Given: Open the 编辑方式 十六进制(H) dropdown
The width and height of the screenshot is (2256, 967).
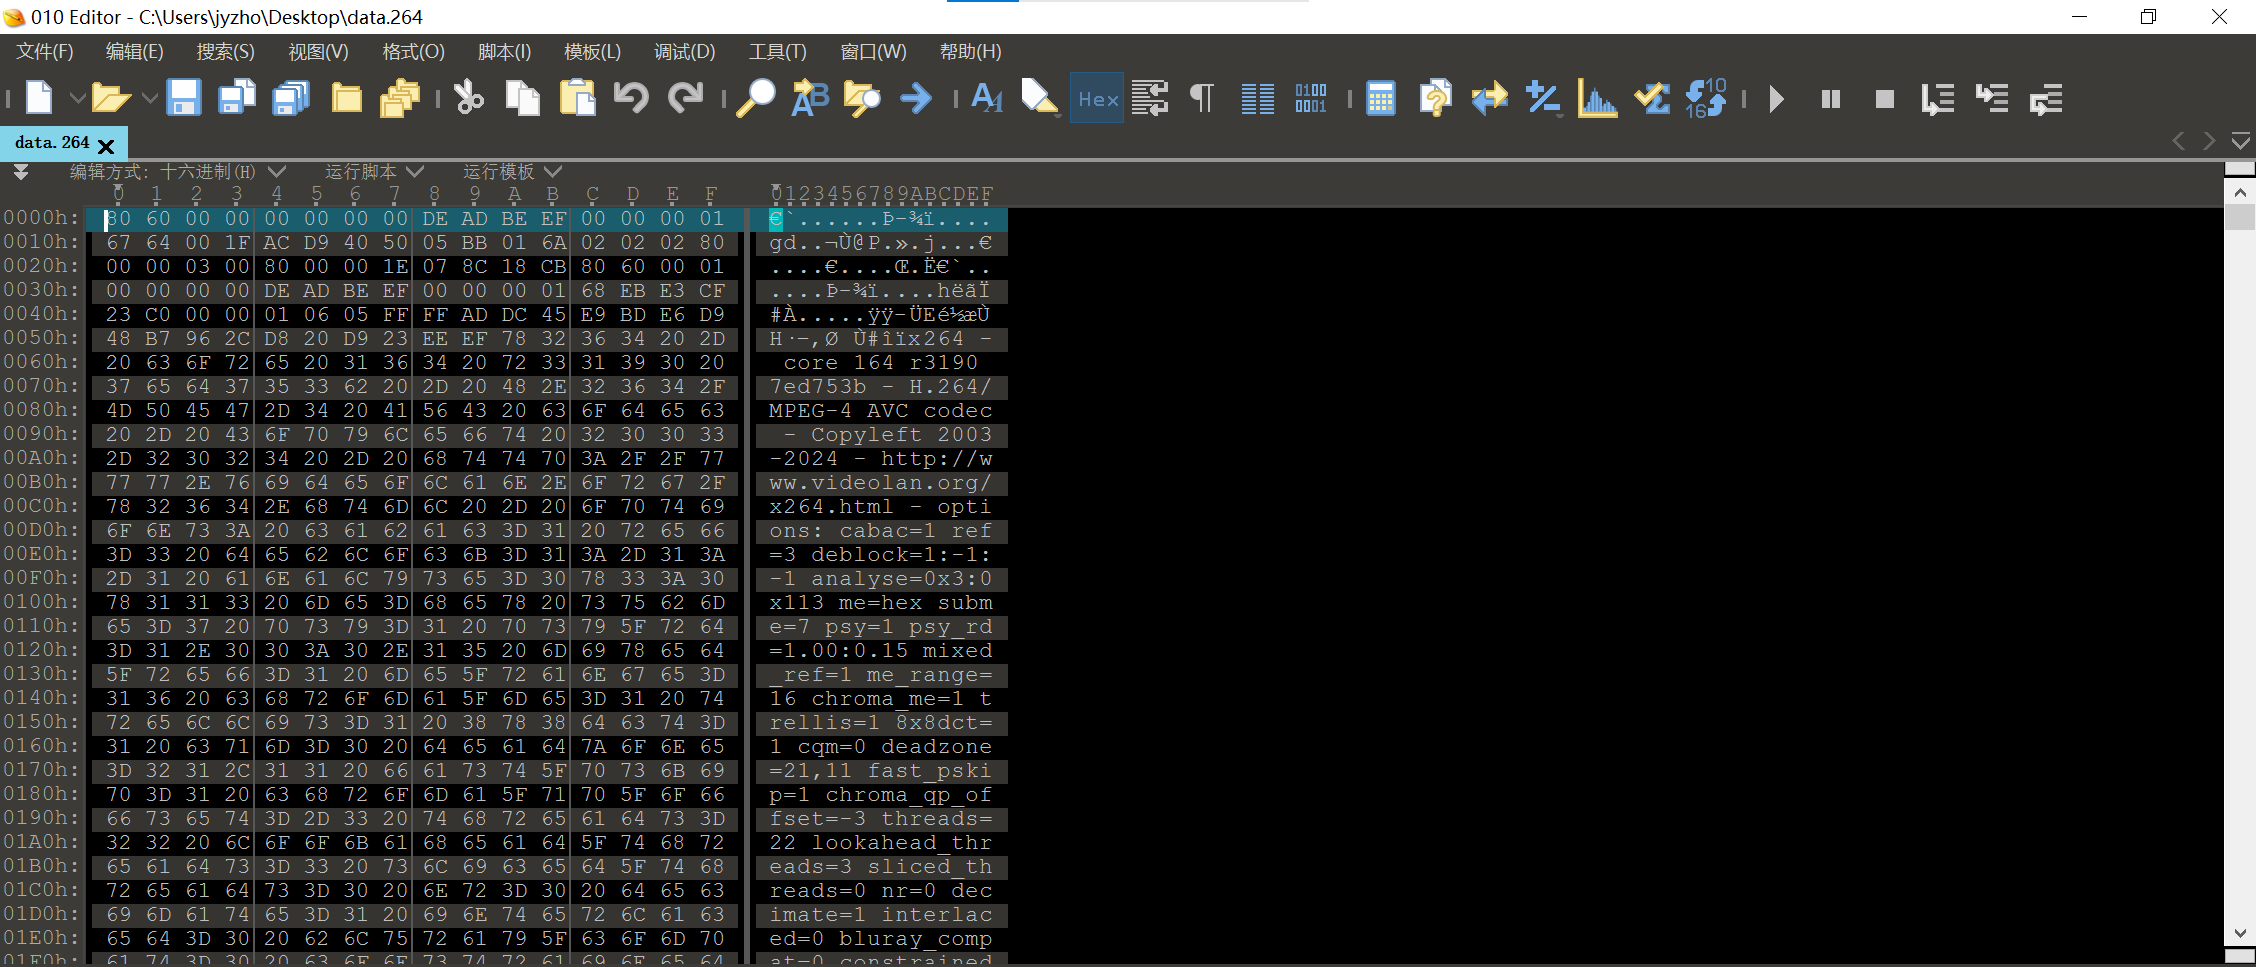Looking at the screenshot, I should point(177,172).
